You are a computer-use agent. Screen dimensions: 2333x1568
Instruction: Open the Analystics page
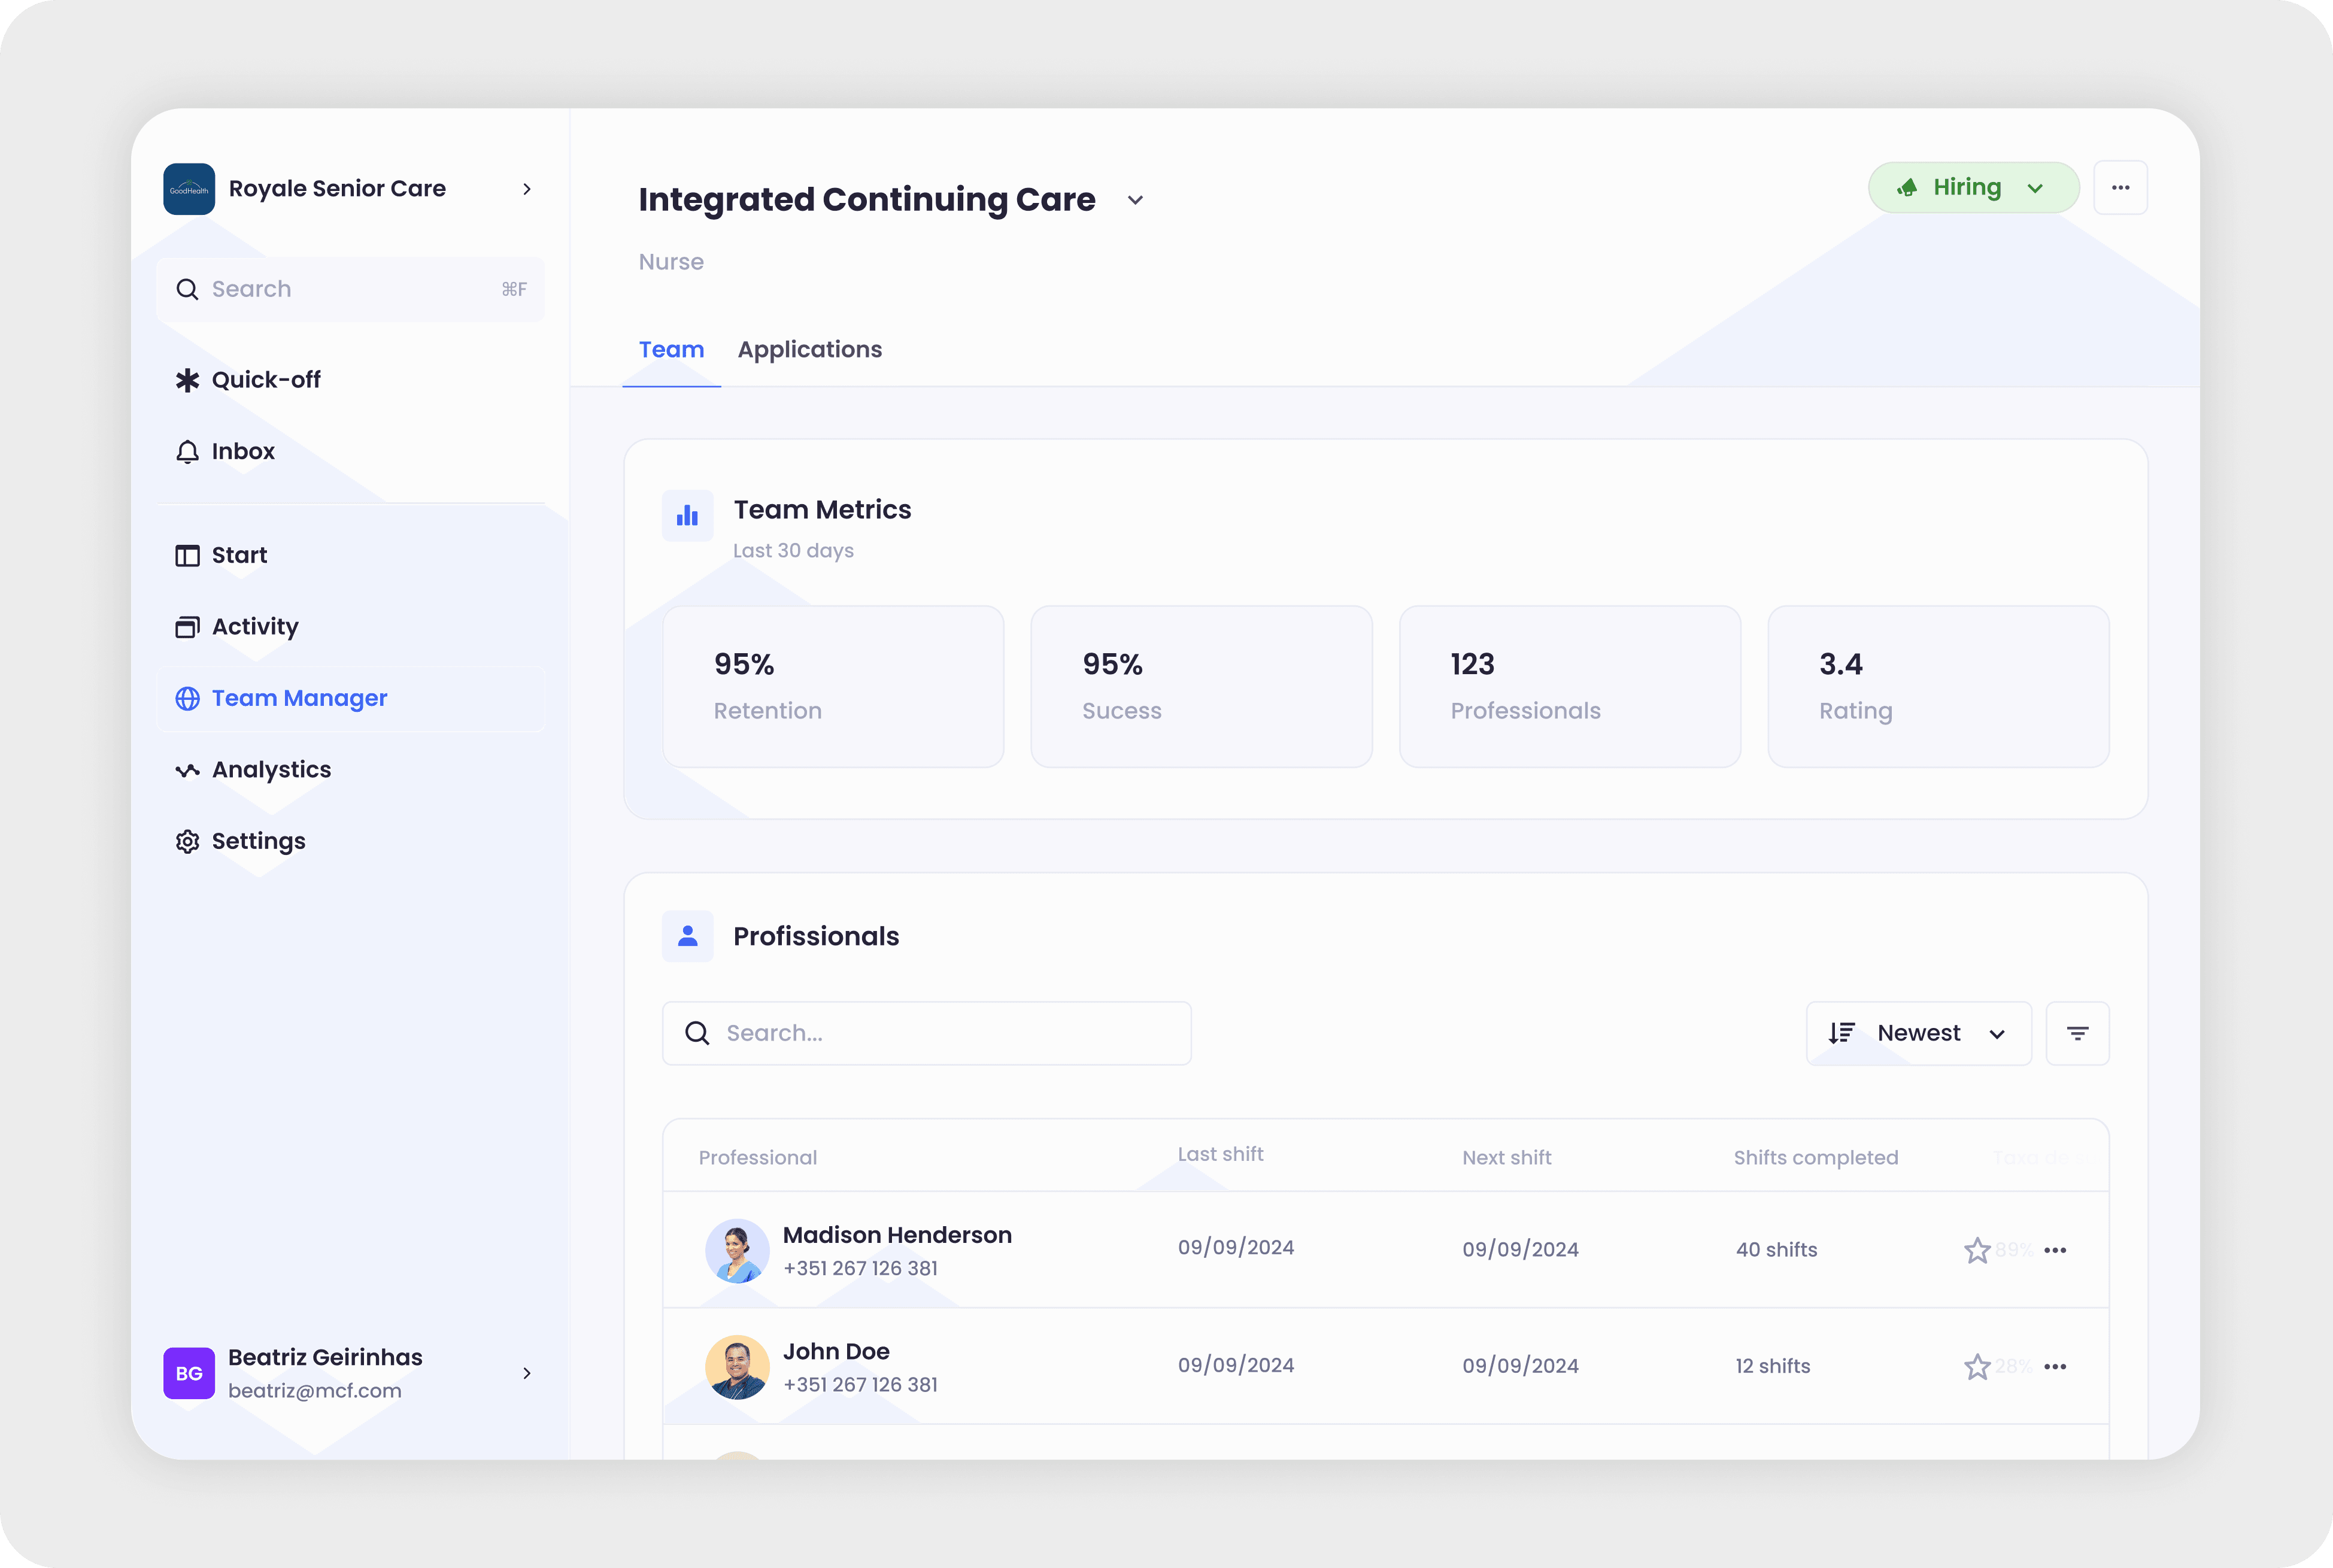(x=350, y=769)
